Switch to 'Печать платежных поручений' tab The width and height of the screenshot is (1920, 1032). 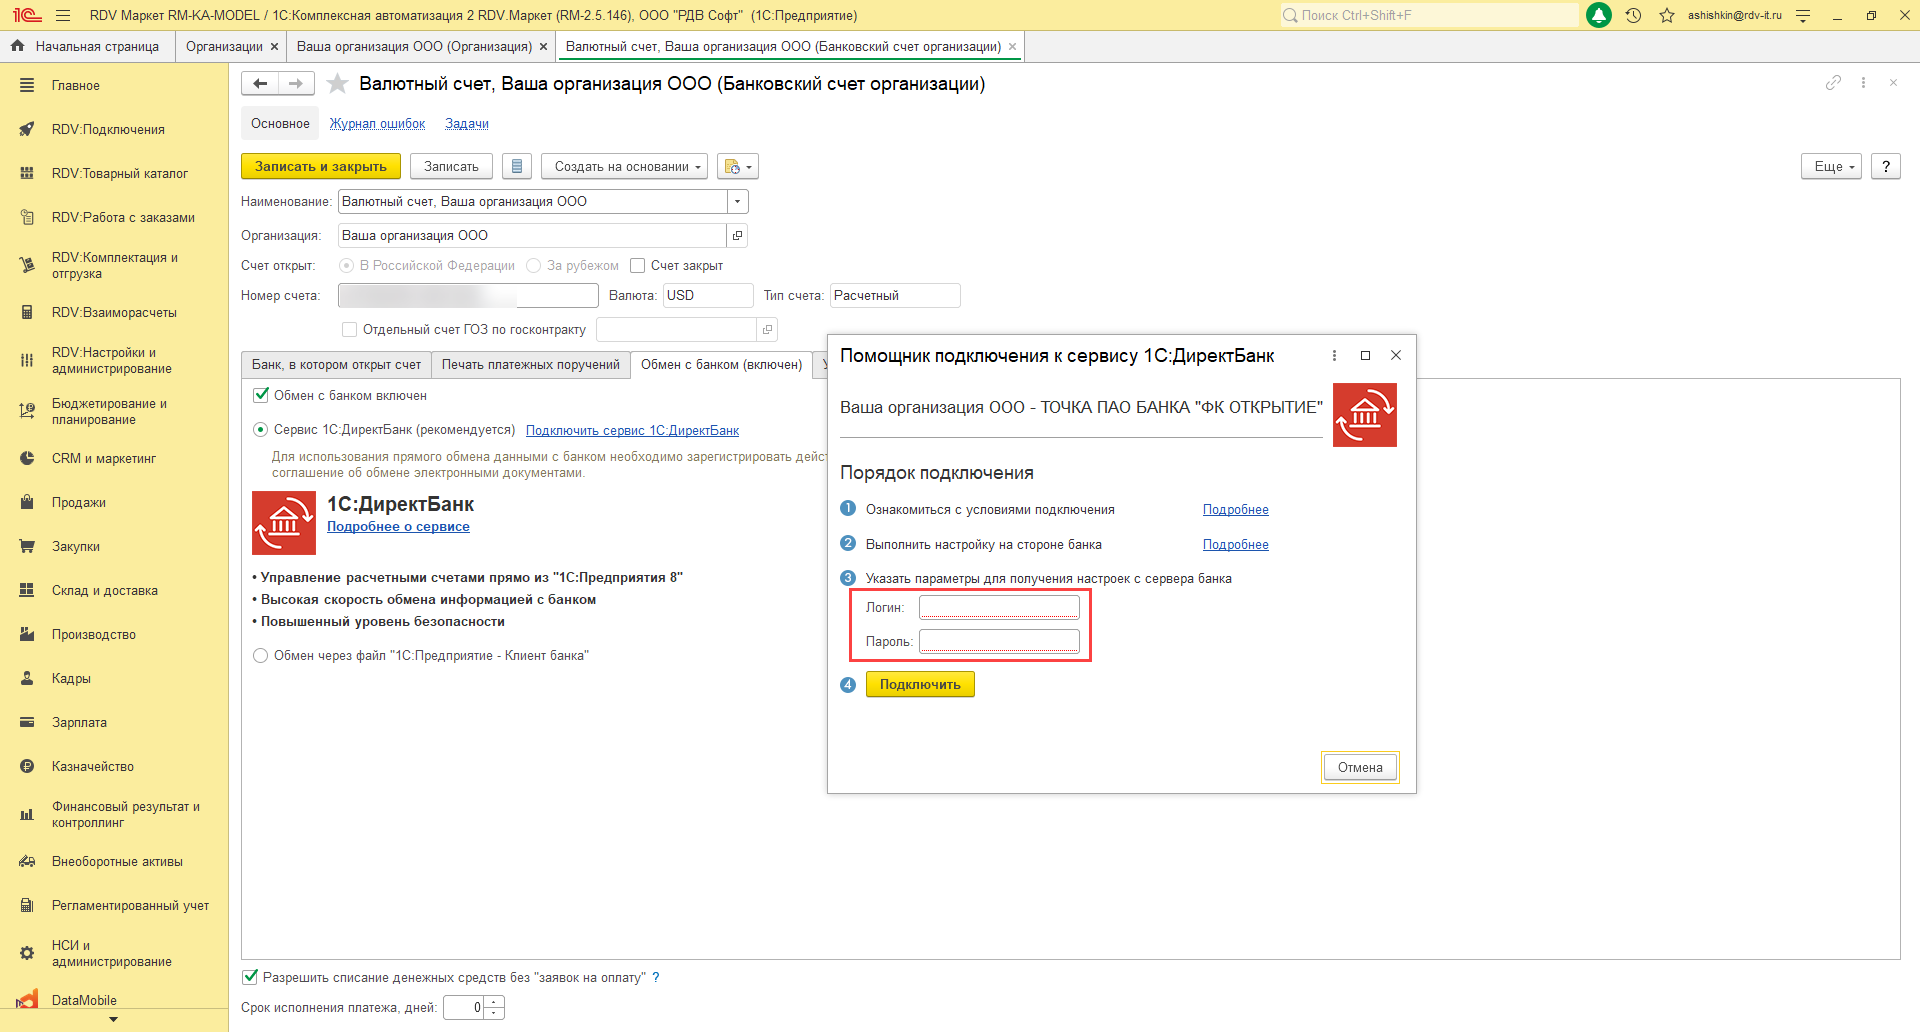(530, 365)
